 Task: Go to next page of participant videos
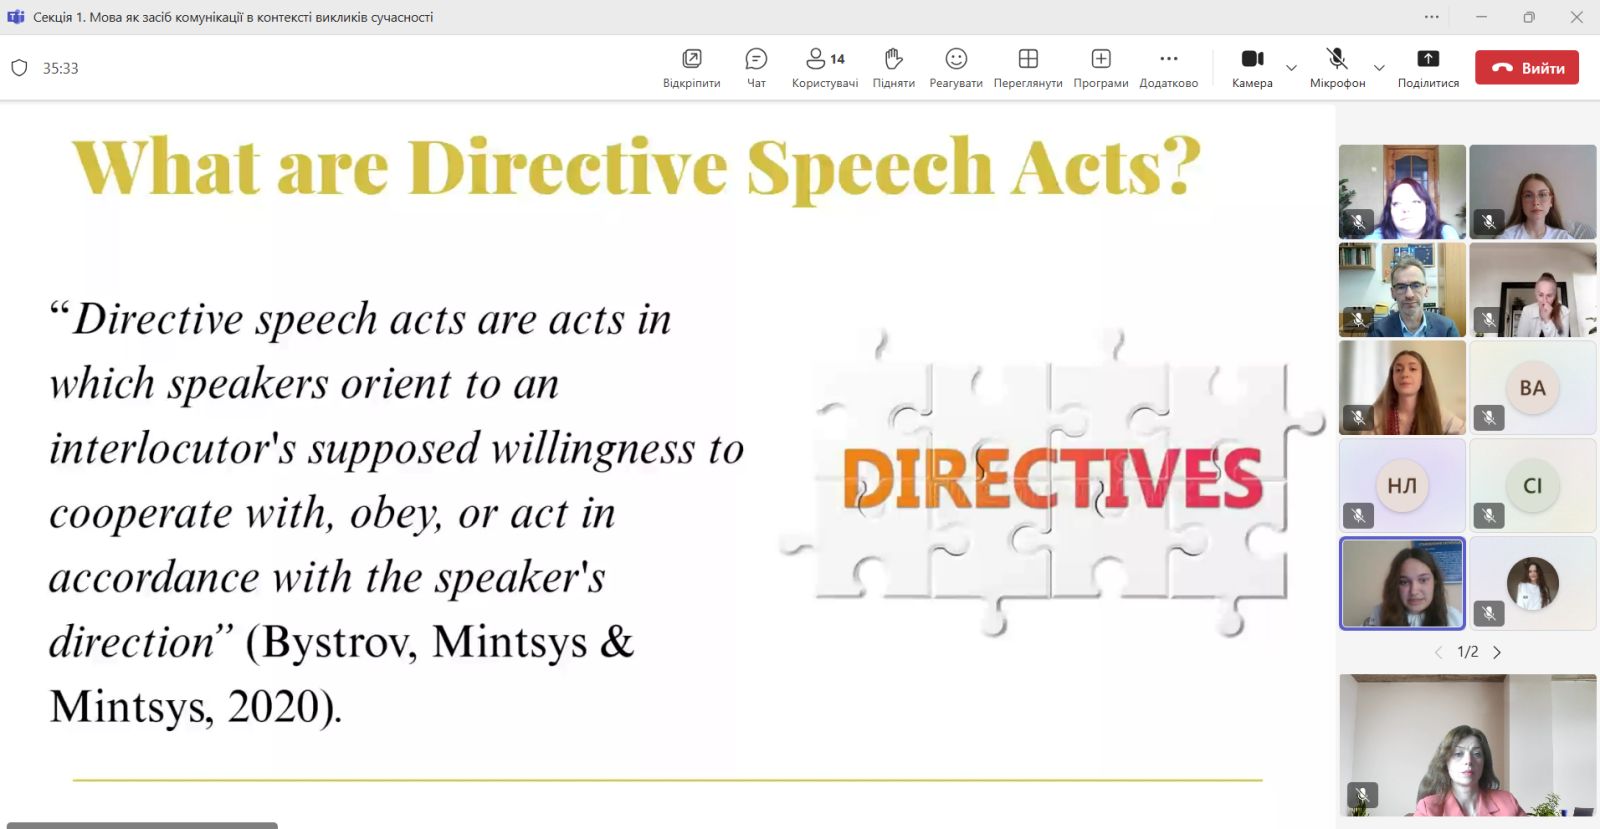coord(1497,652)
